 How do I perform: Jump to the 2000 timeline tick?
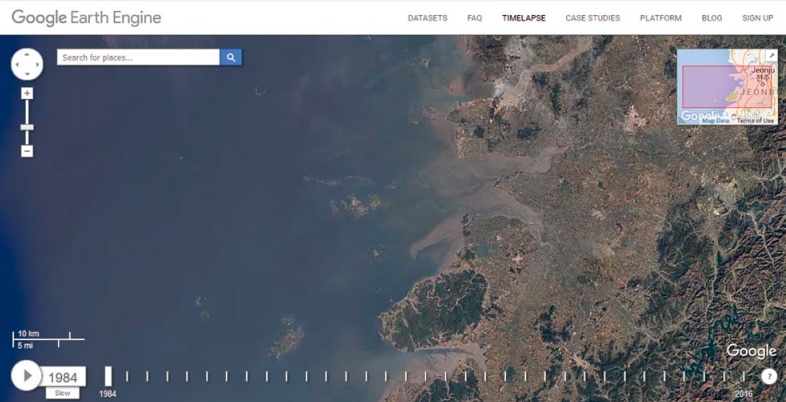click(x=426, y=376)
